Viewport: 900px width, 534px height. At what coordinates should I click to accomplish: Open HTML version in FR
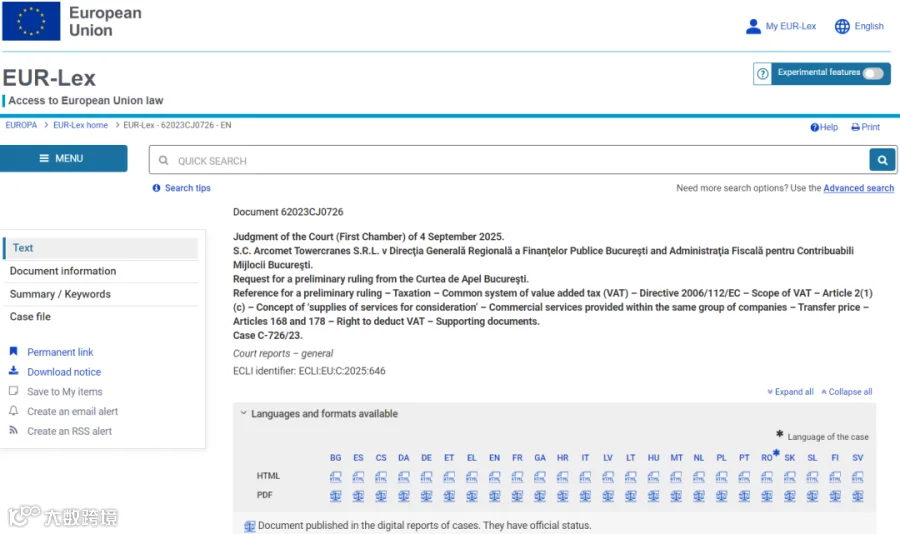pos(517,477)
